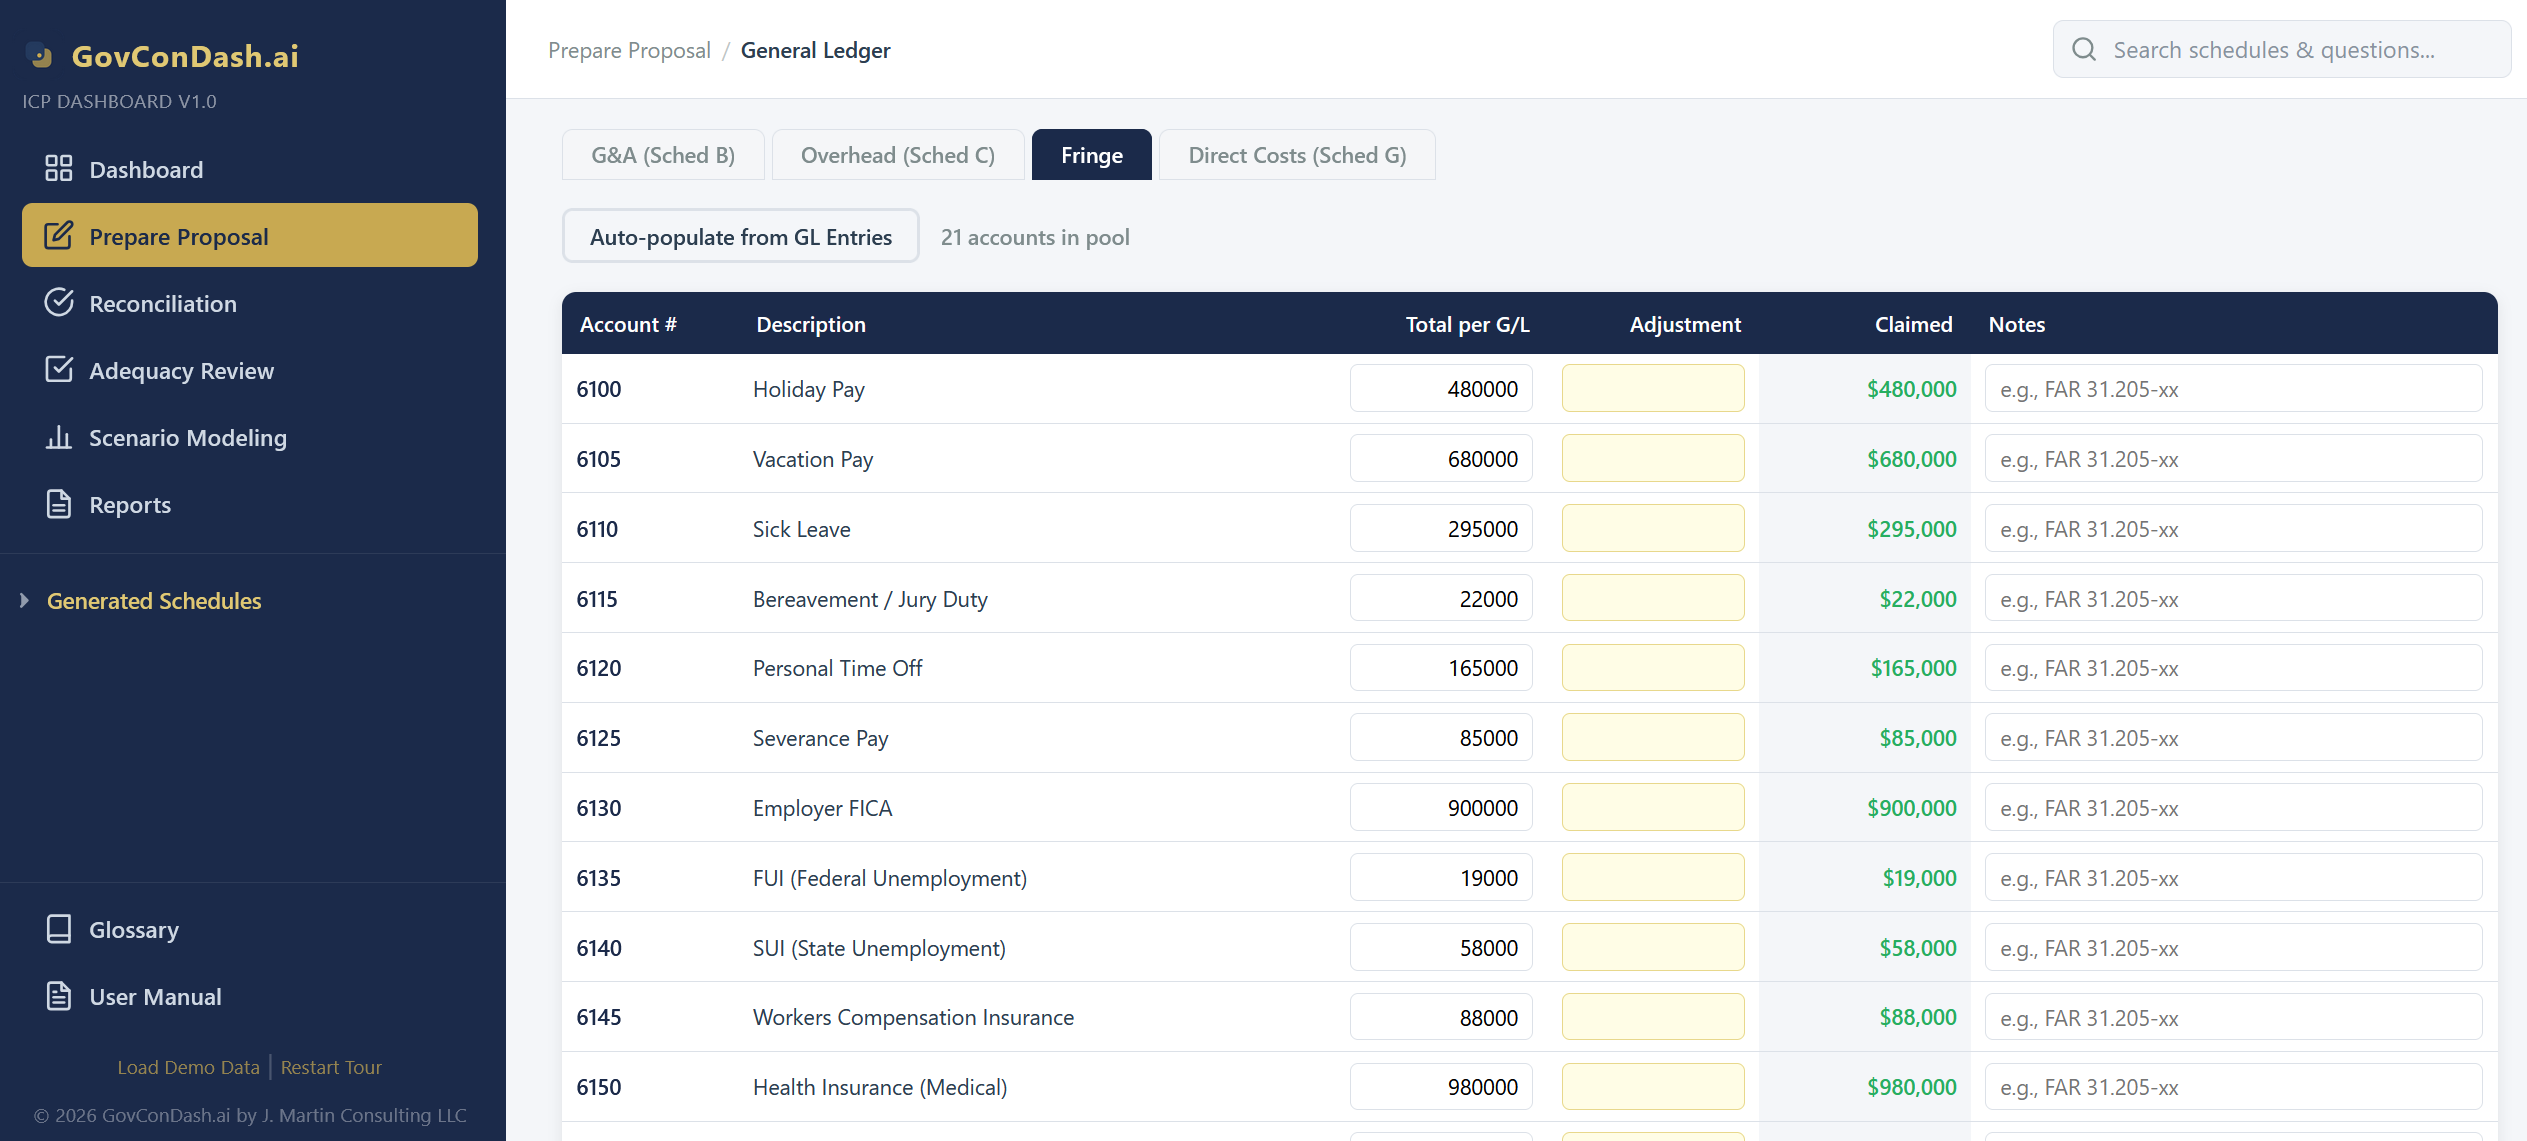Viewport: 2527px width, 1141px height.
Task: Click the Restart Tour link
Action: tap(331, 1067)
